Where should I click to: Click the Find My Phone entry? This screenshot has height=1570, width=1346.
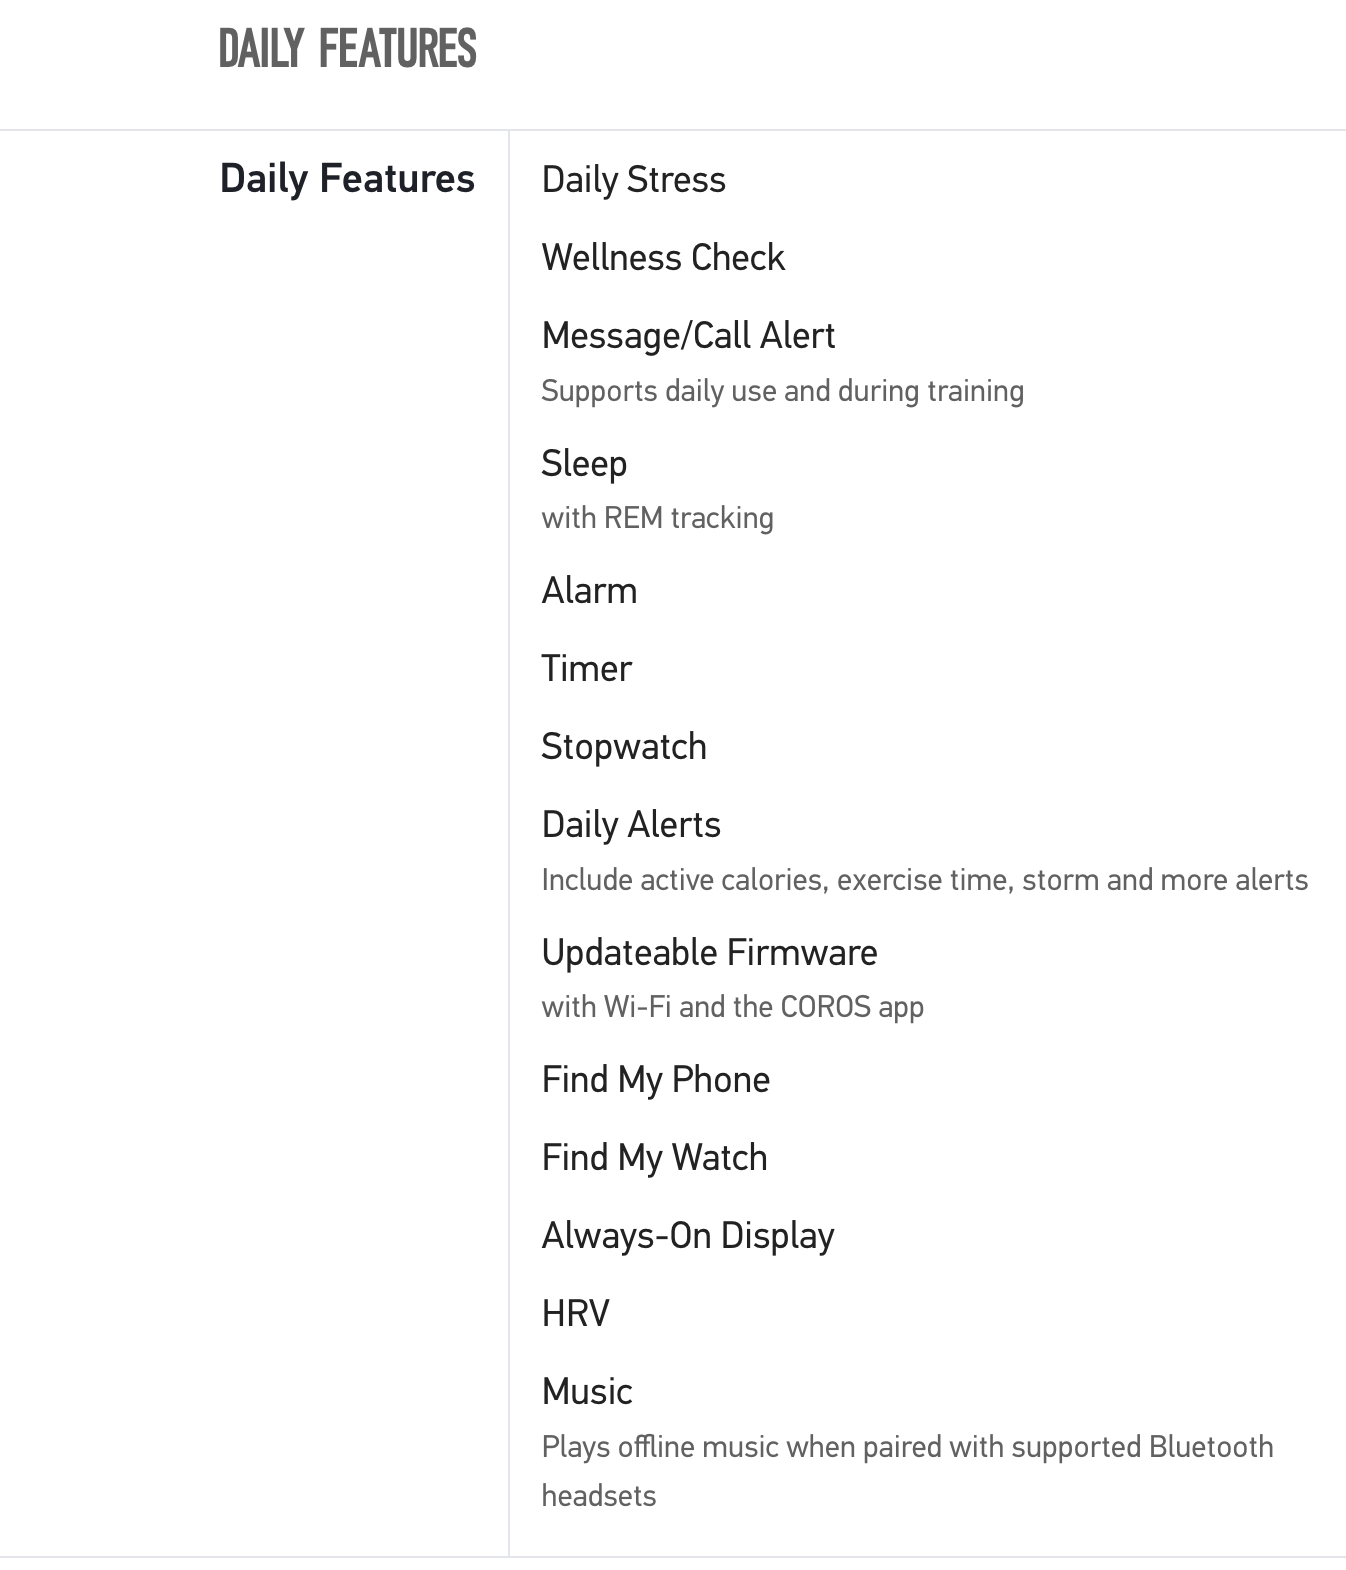coord(655,1080)
